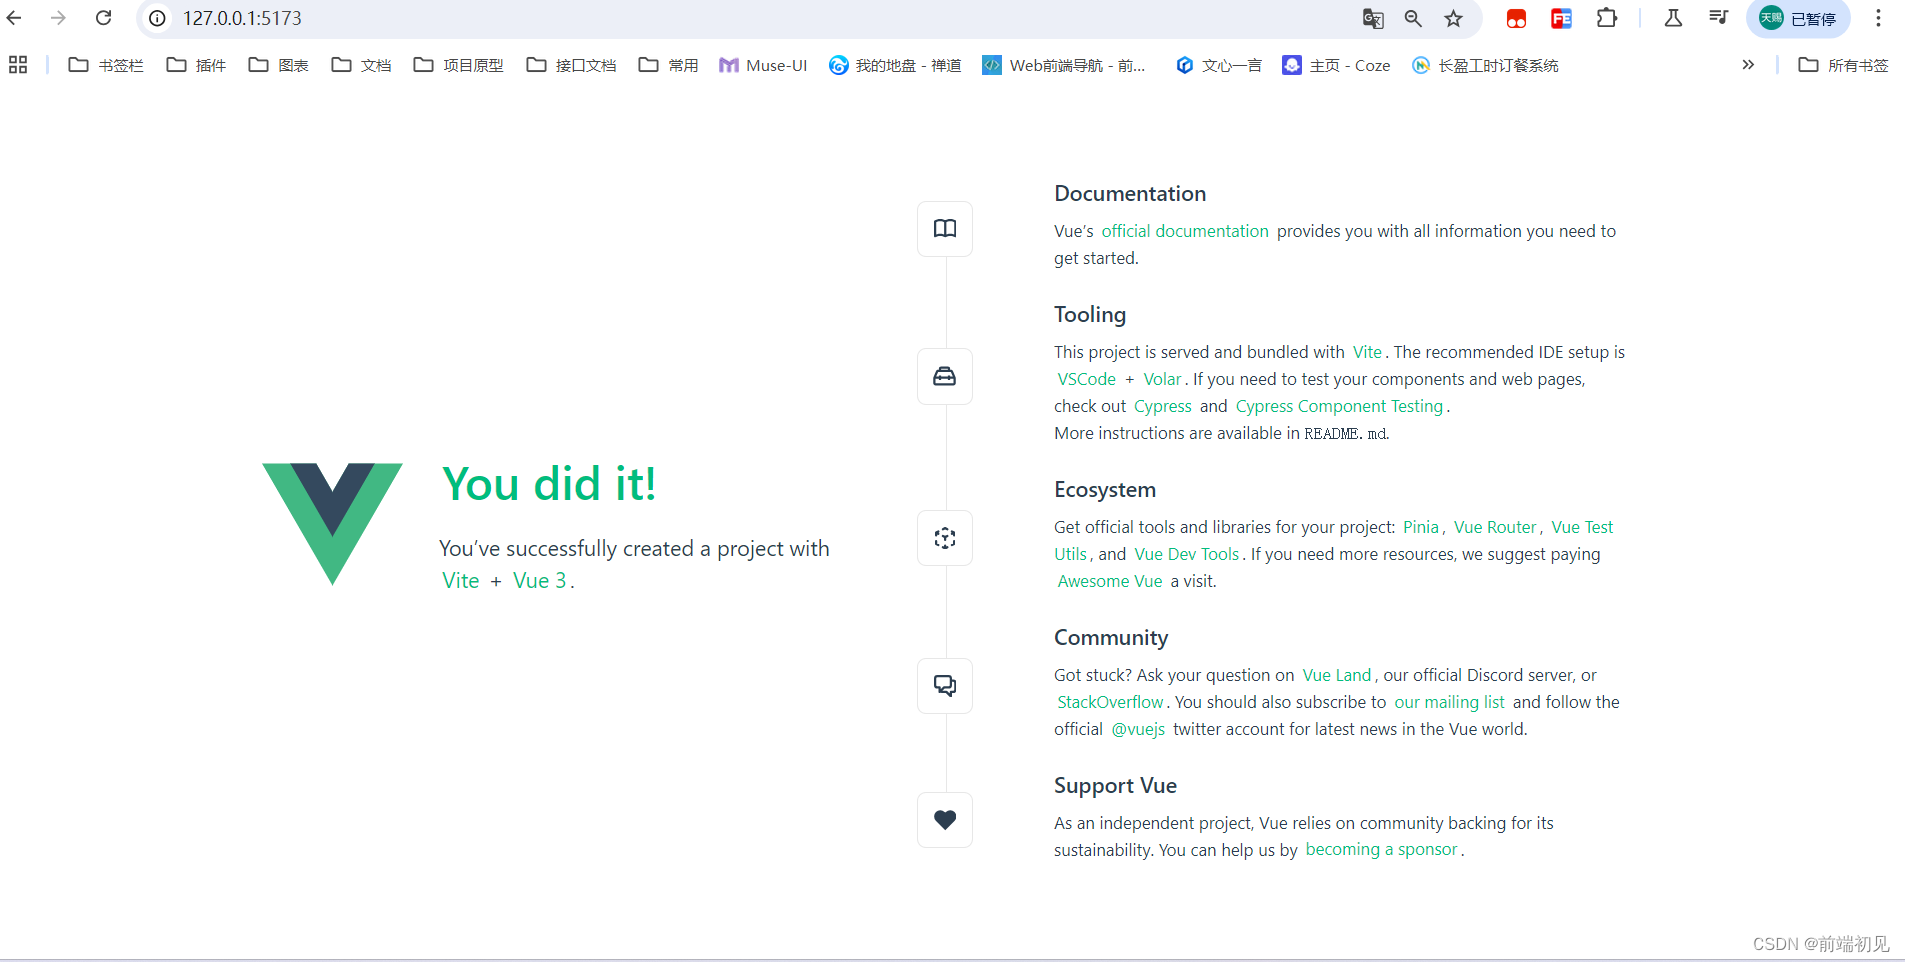Open the 文心一言 bookmark
This screenshot has height=962, width=1905.
(x=1218, y=65)
